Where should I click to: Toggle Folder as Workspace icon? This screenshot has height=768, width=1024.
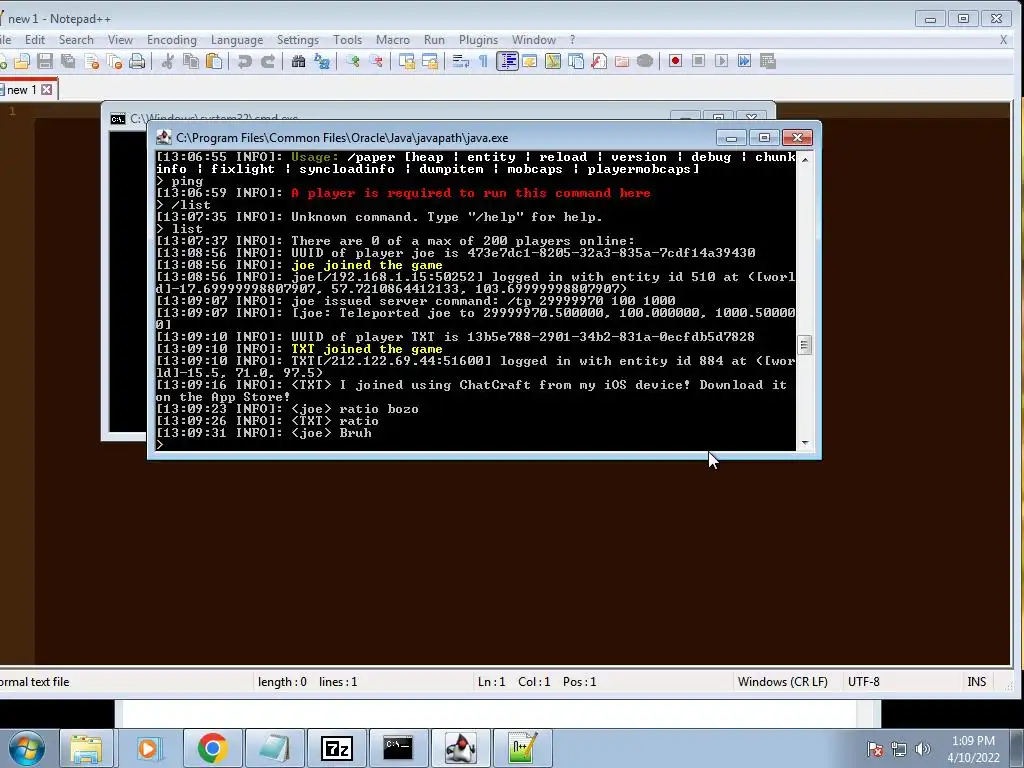[x=622, y=61]
